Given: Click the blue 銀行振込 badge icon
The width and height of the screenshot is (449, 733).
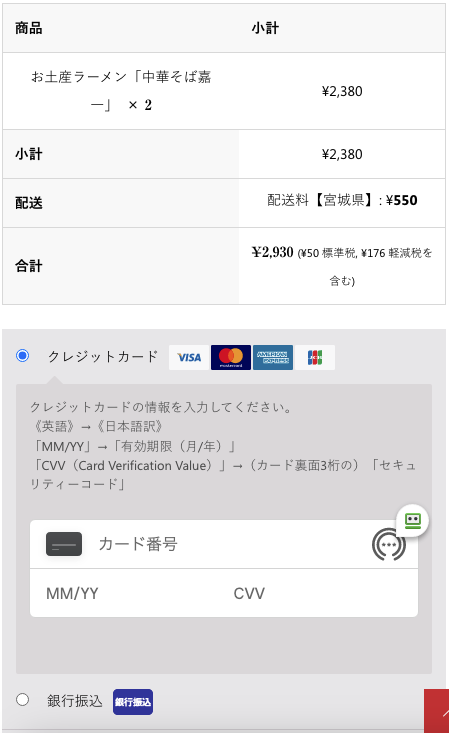Looking at the screenshot, I should coord(133,702).
